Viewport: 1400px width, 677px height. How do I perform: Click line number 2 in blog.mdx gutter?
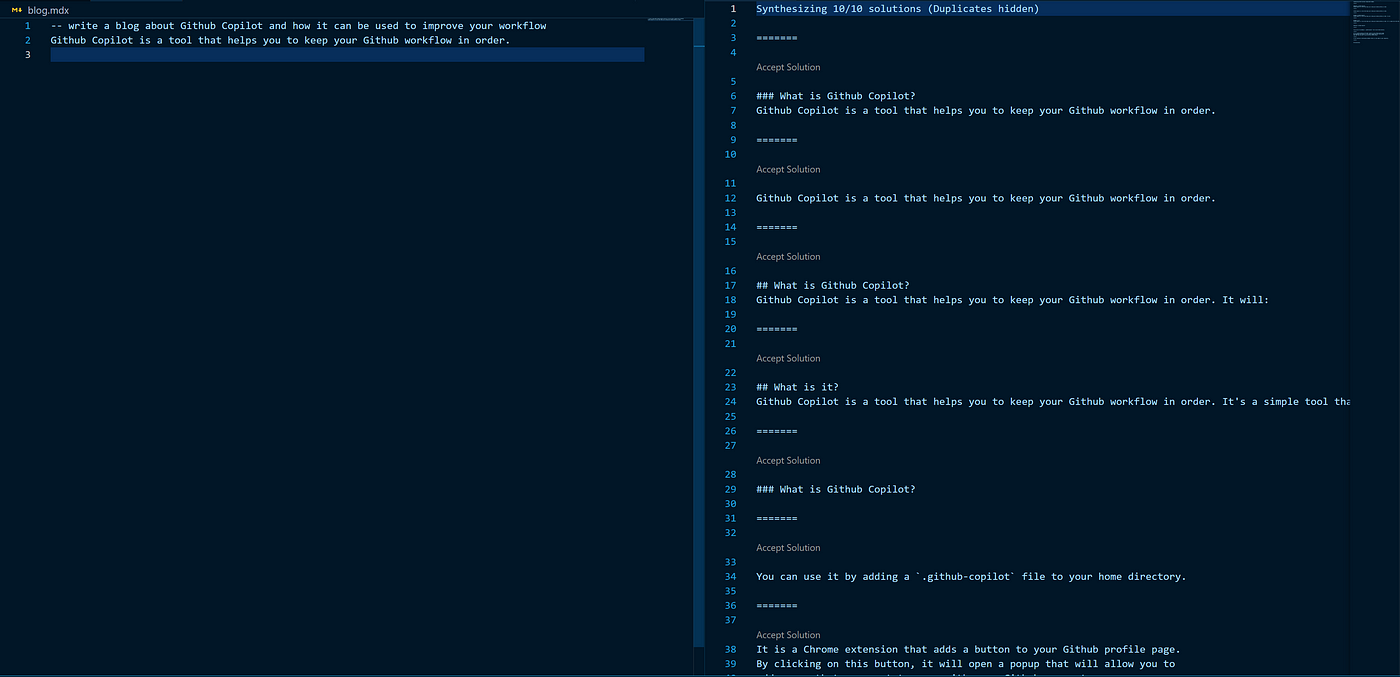(x=27, y=41)
